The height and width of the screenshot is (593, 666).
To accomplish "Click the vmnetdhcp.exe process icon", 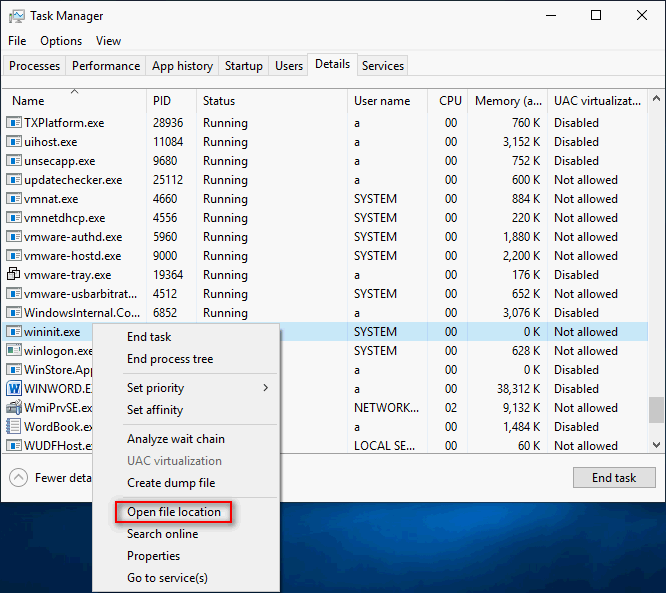I will [x=14, y=218].
